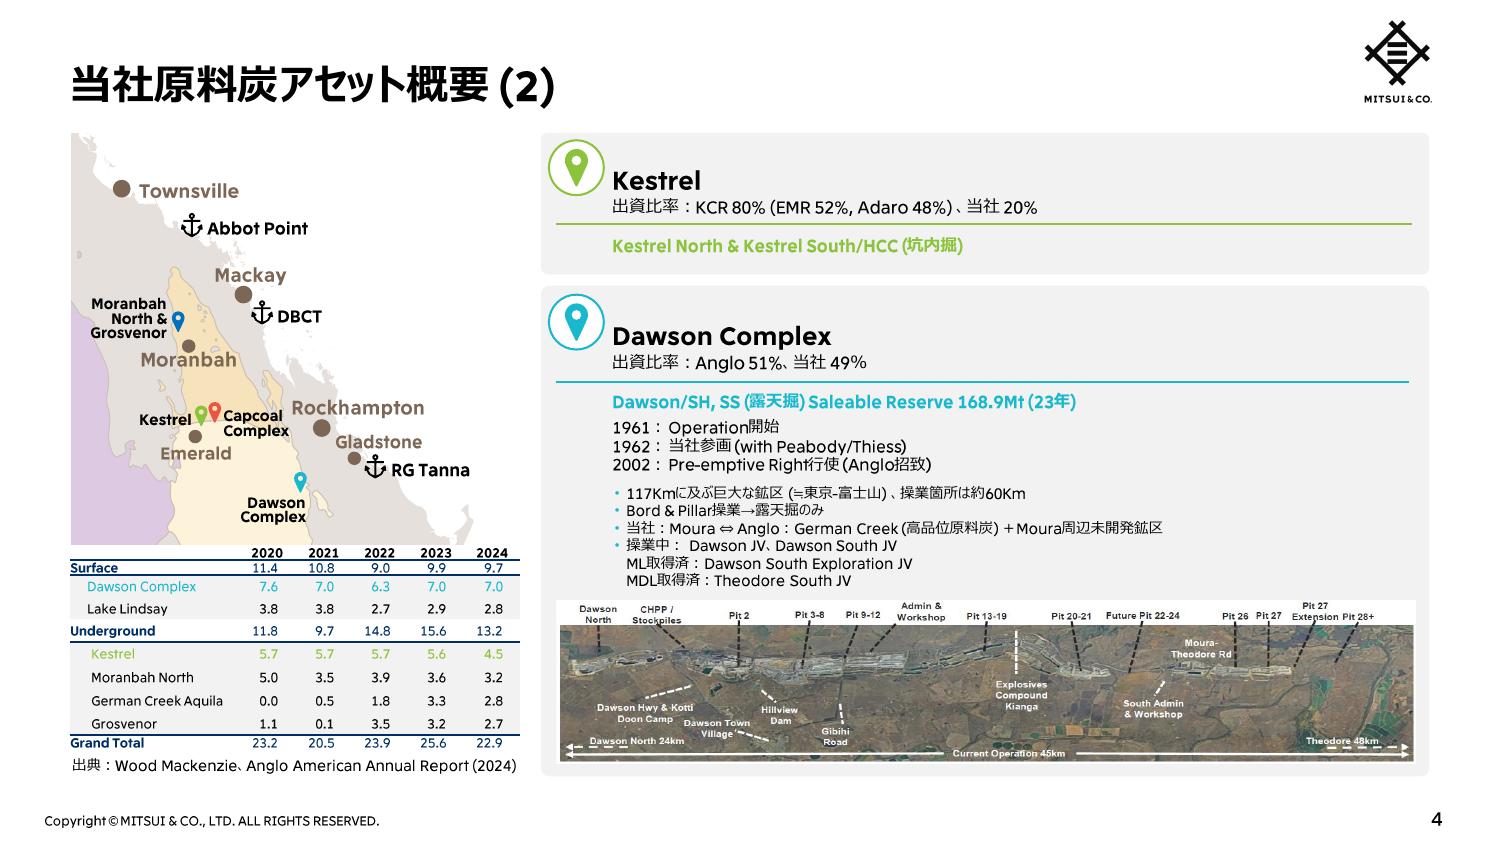Viewport: 1500px width, 844px height.
Task: Click the Theodore 48km label
Action: [1342, 741]
